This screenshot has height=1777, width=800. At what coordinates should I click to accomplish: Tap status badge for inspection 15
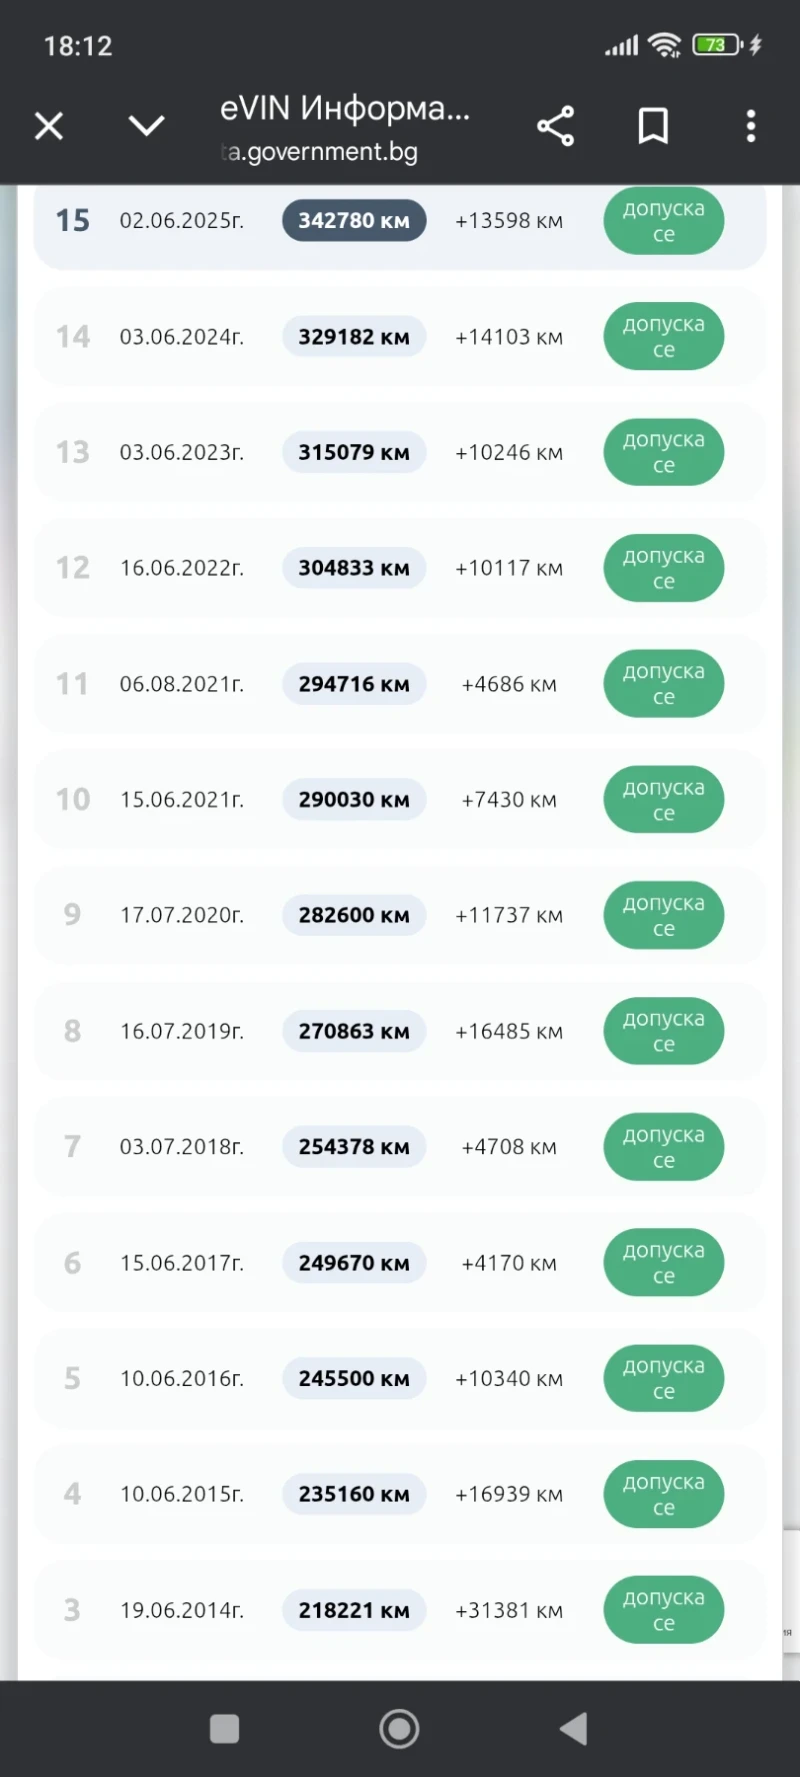point(663,221)
